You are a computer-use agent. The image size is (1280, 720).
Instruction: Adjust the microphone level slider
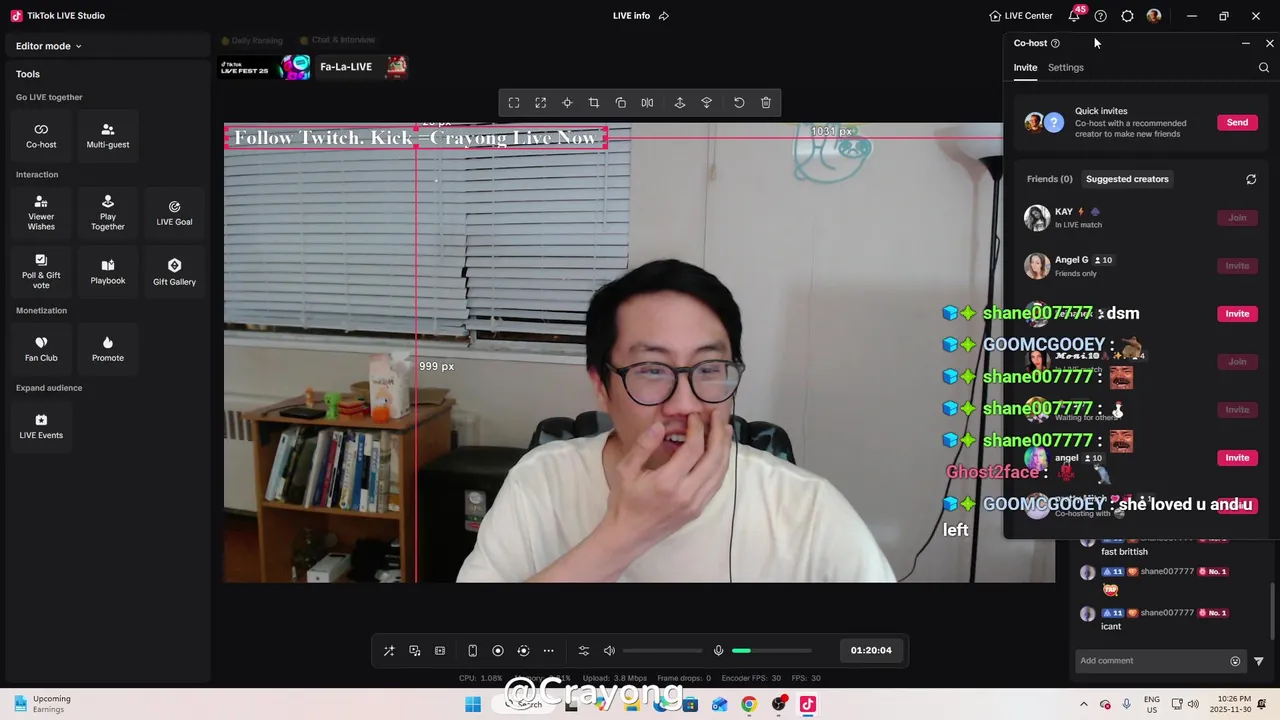771,651
